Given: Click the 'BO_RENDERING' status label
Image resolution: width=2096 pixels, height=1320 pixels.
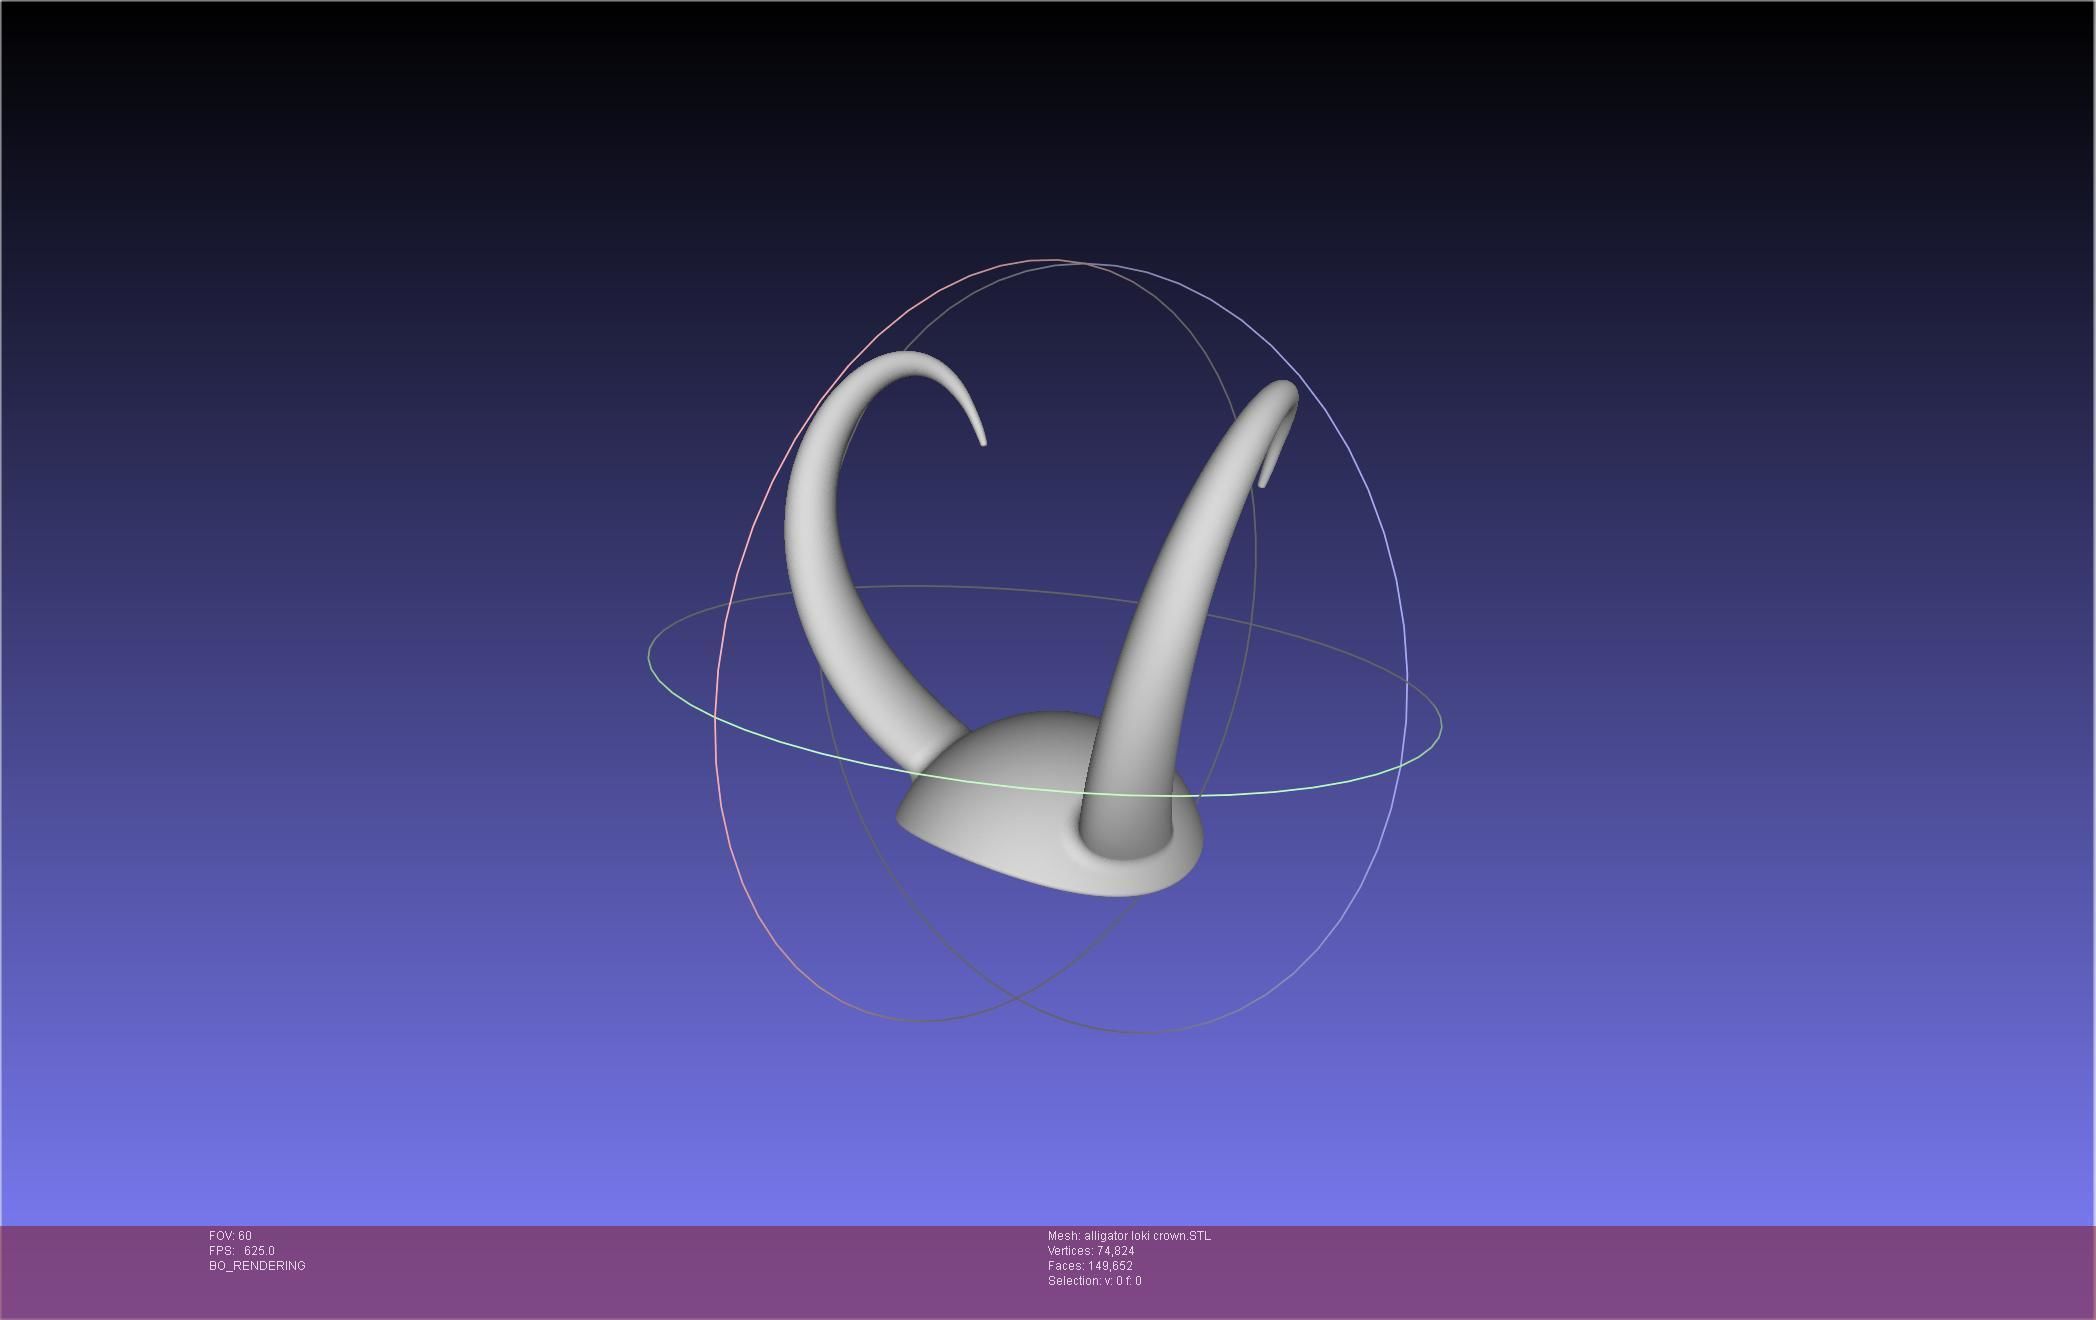Looking at the screenshot, I should pyautogui.click(x=257, y=1266).
